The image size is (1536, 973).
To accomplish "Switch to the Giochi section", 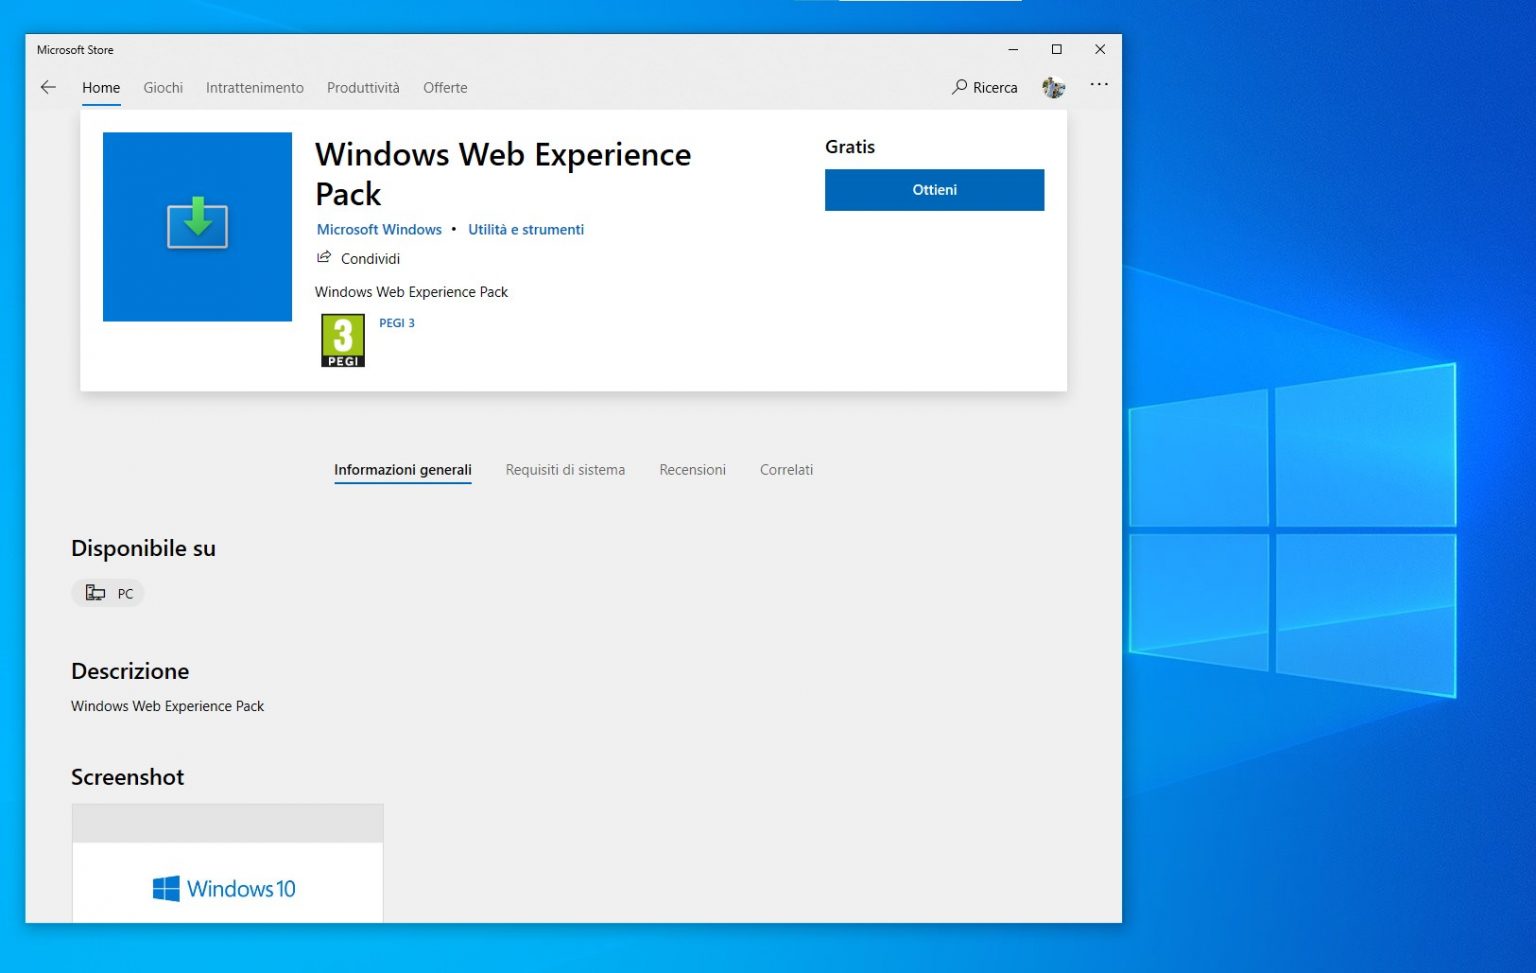I will [x=162, y=87].
